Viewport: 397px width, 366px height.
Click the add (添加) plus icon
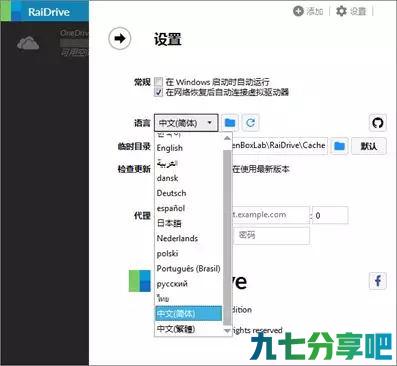click(x=299, y=11)
